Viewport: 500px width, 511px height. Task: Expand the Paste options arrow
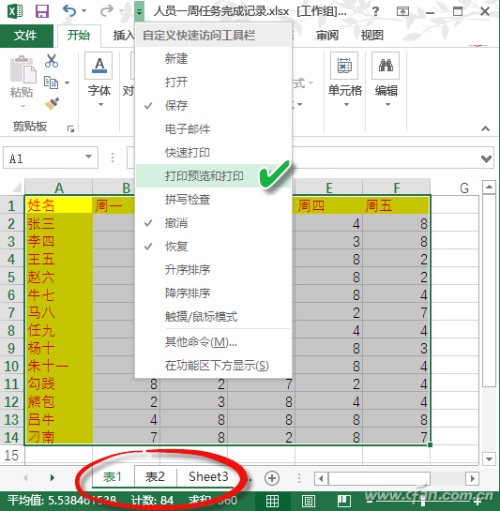[23, 106]
